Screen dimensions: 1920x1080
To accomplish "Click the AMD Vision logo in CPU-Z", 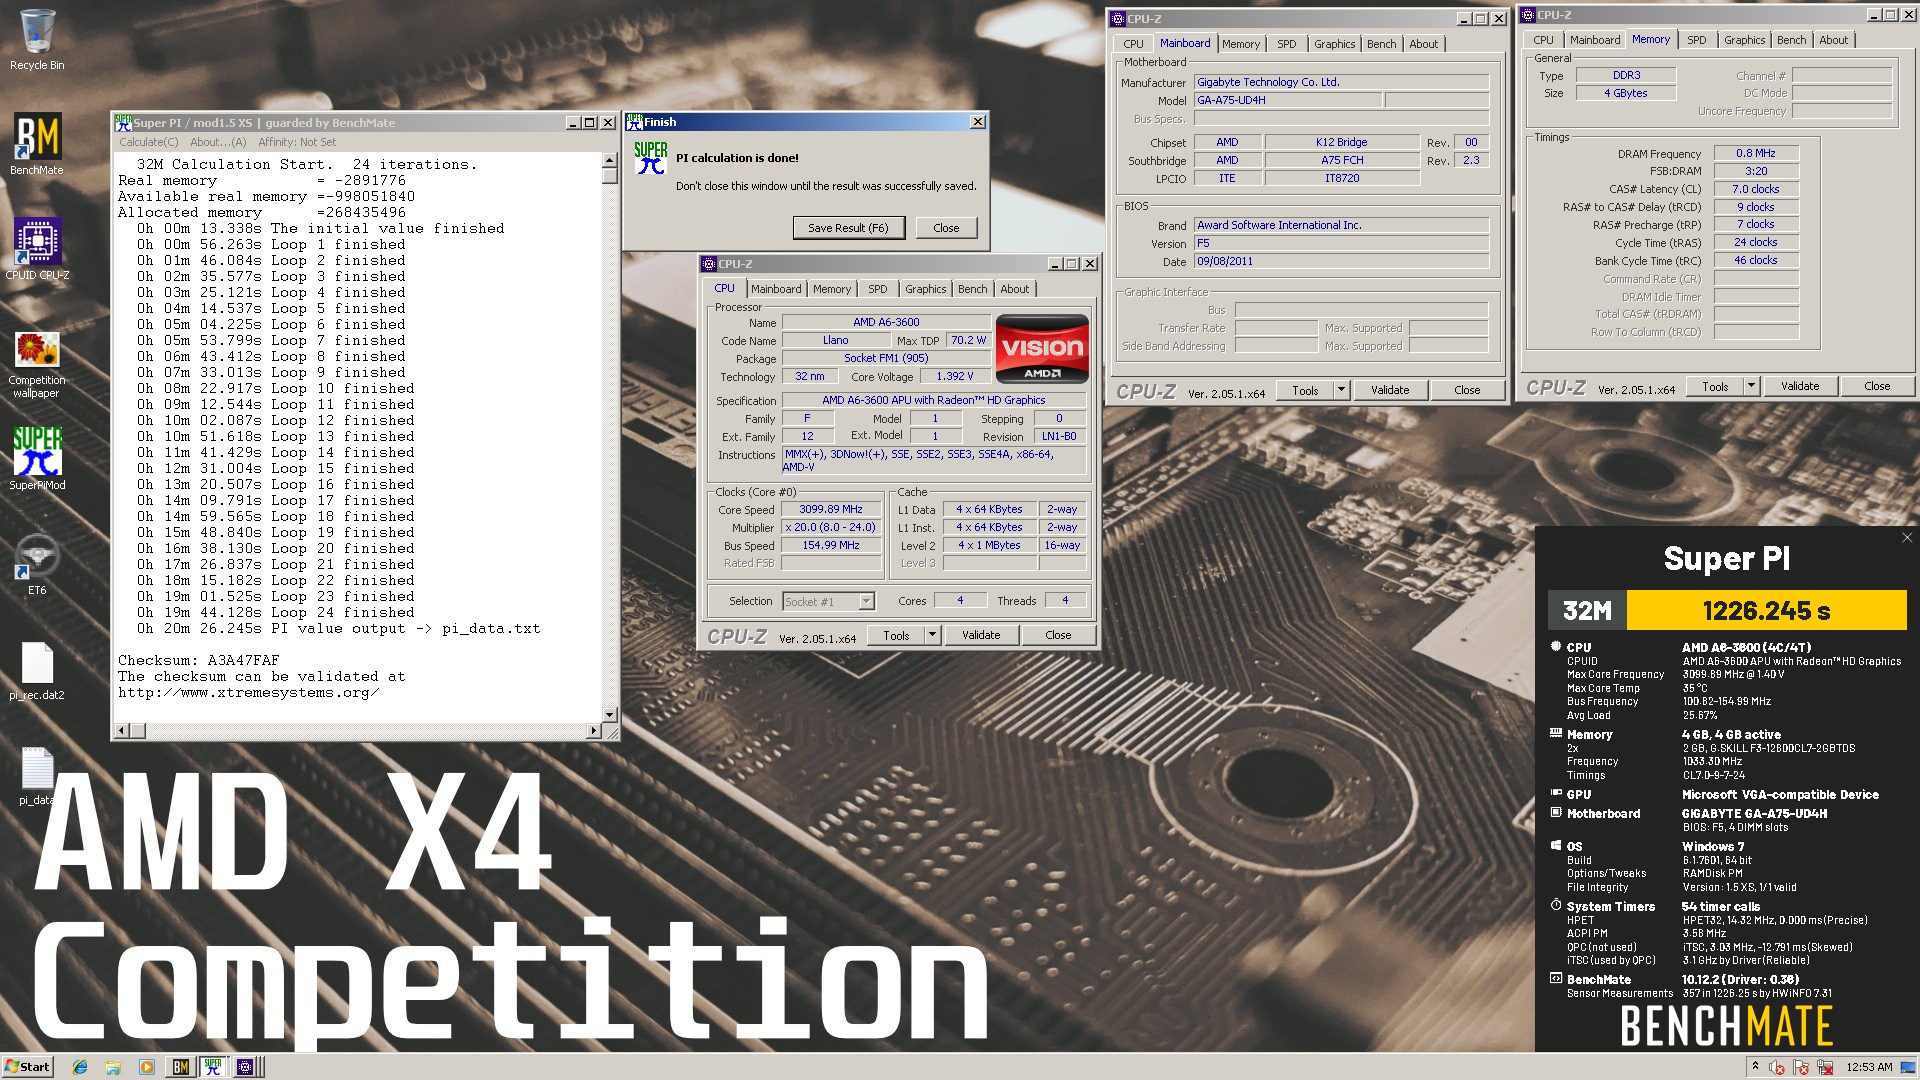I will point(1042,349).
